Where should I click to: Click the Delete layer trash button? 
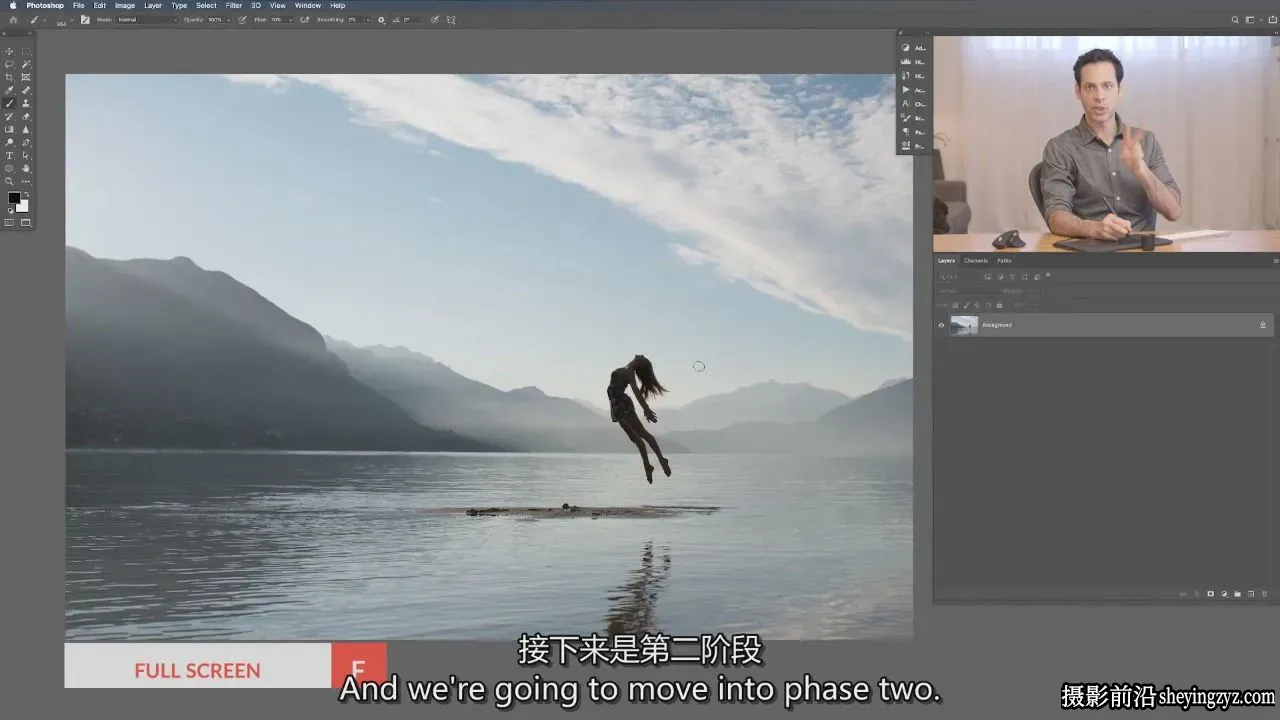[1265, 594]
